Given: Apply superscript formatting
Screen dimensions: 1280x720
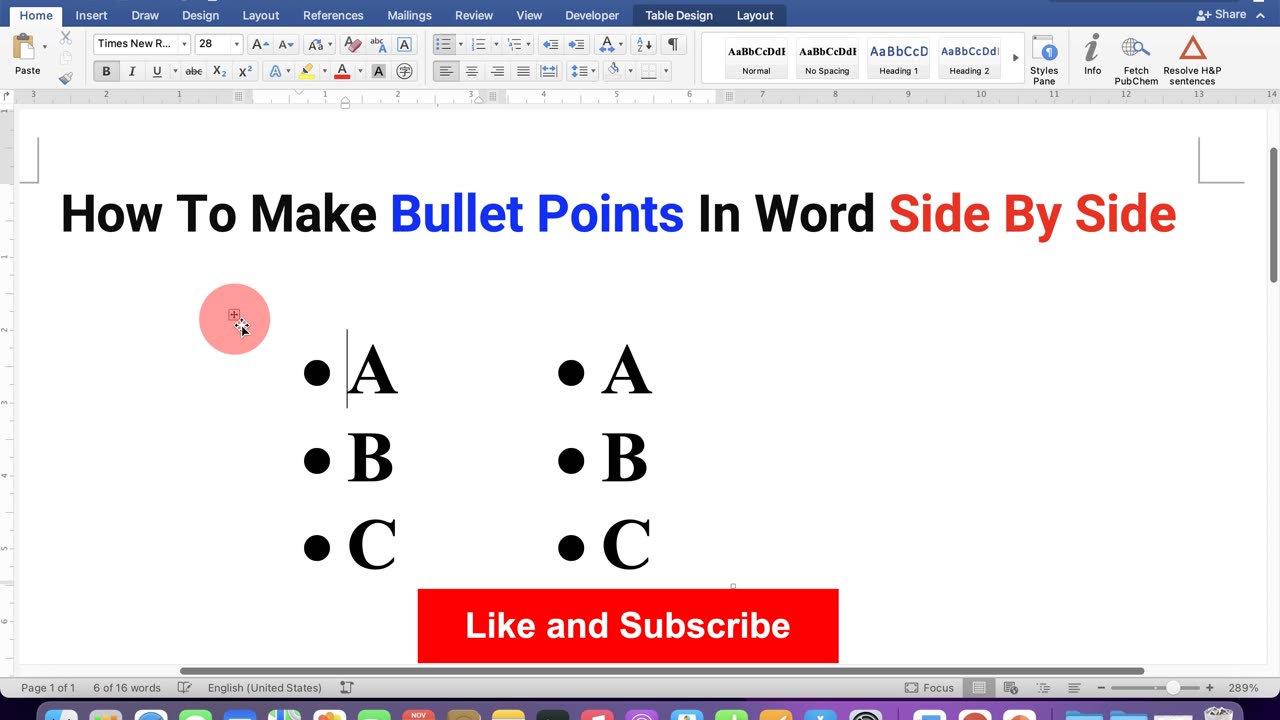Looking at the screenshot, I should tap(245, 71).
